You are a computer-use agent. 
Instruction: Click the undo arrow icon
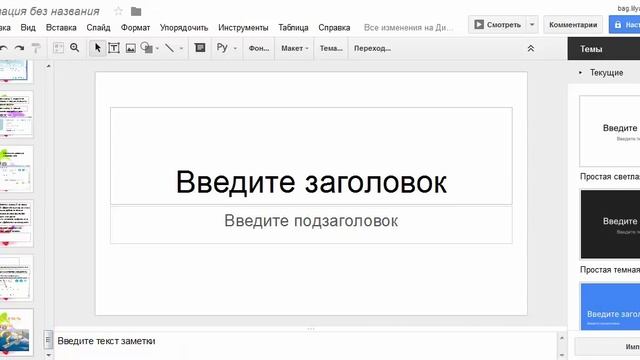tap(3, 48)
